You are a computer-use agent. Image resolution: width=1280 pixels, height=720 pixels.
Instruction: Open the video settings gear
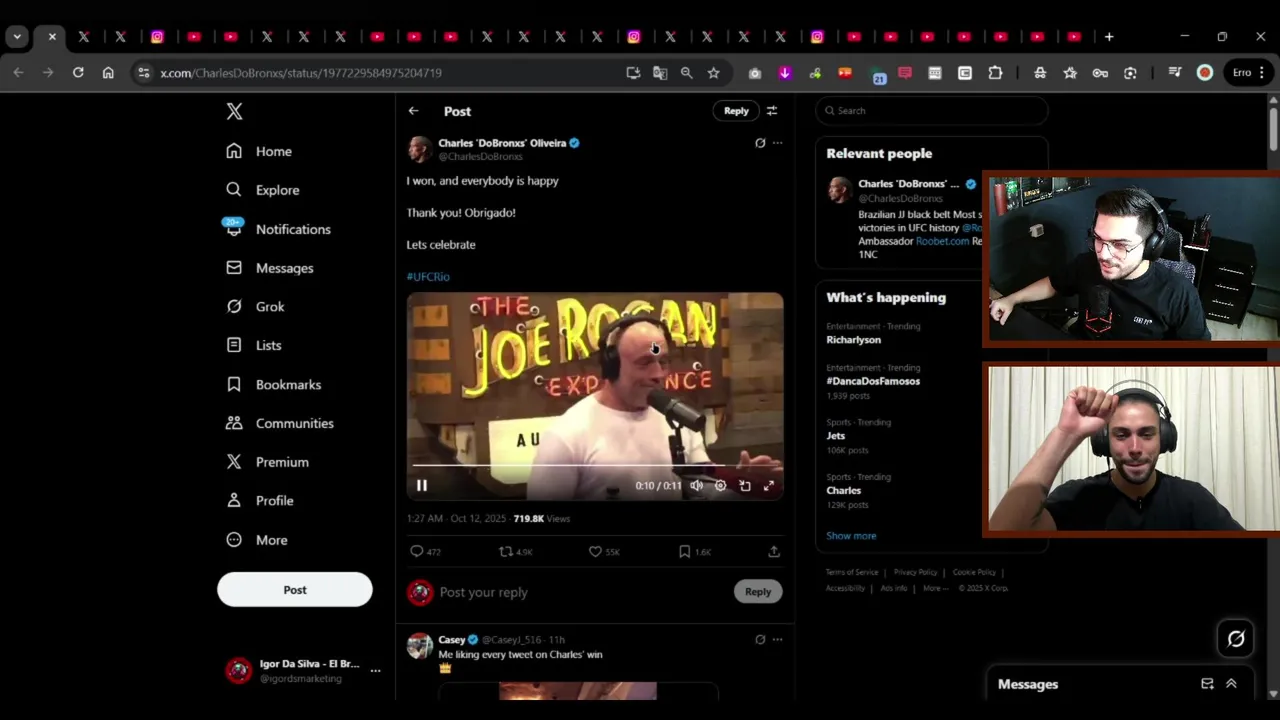pos(720,486)
